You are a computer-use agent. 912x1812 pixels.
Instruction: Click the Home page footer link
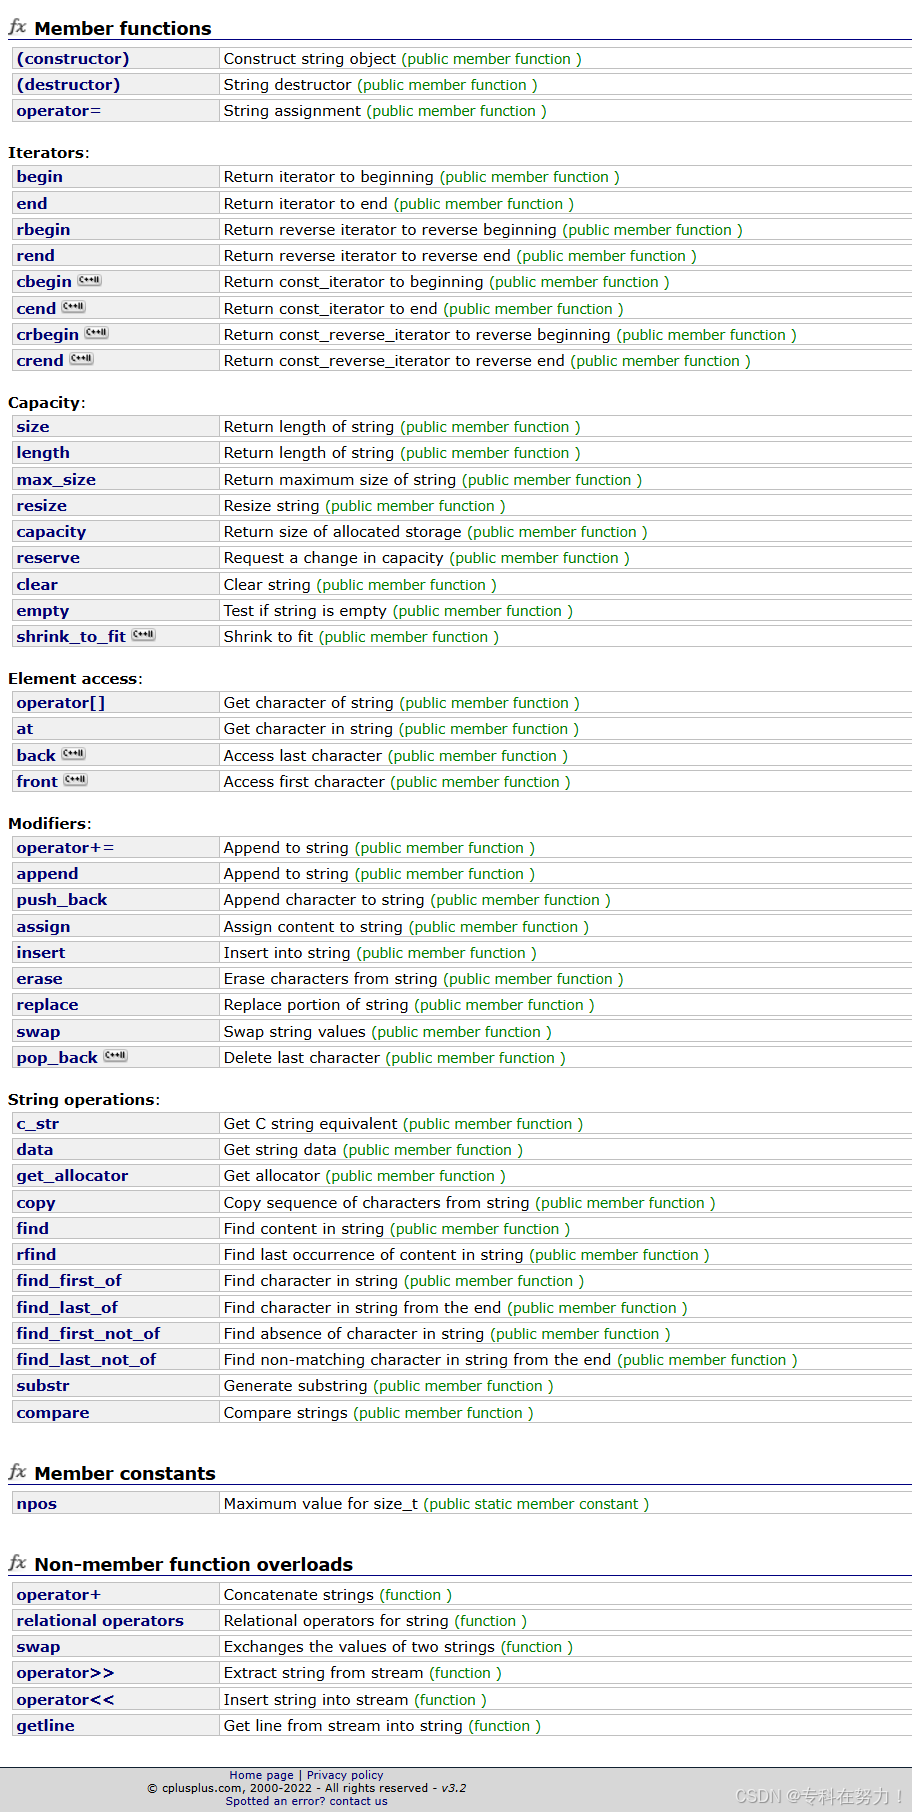point(261,1775)
